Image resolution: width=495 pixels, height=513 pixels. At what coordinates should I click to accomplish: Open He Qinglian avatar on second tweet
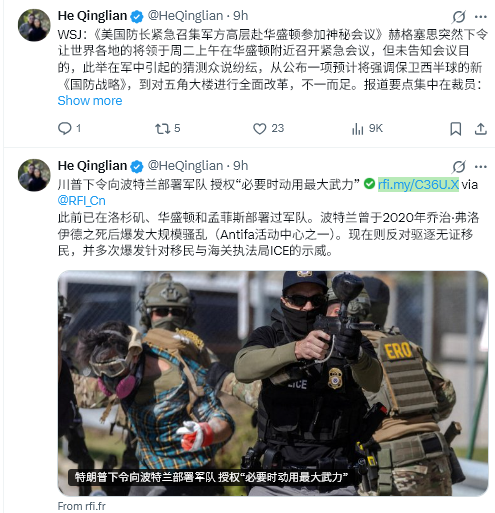[x=34, y=175]
